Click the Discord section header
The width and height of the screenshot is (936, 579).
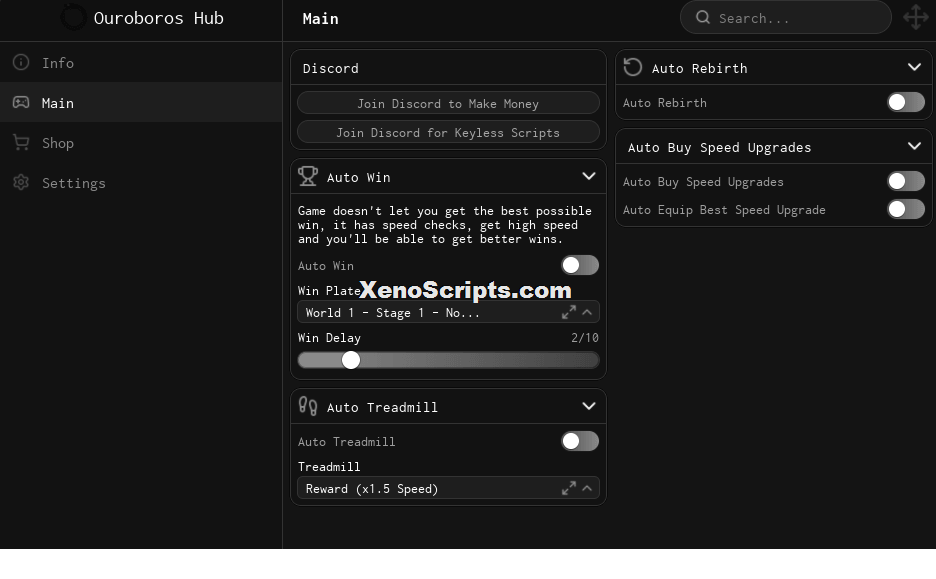(331, 69)
